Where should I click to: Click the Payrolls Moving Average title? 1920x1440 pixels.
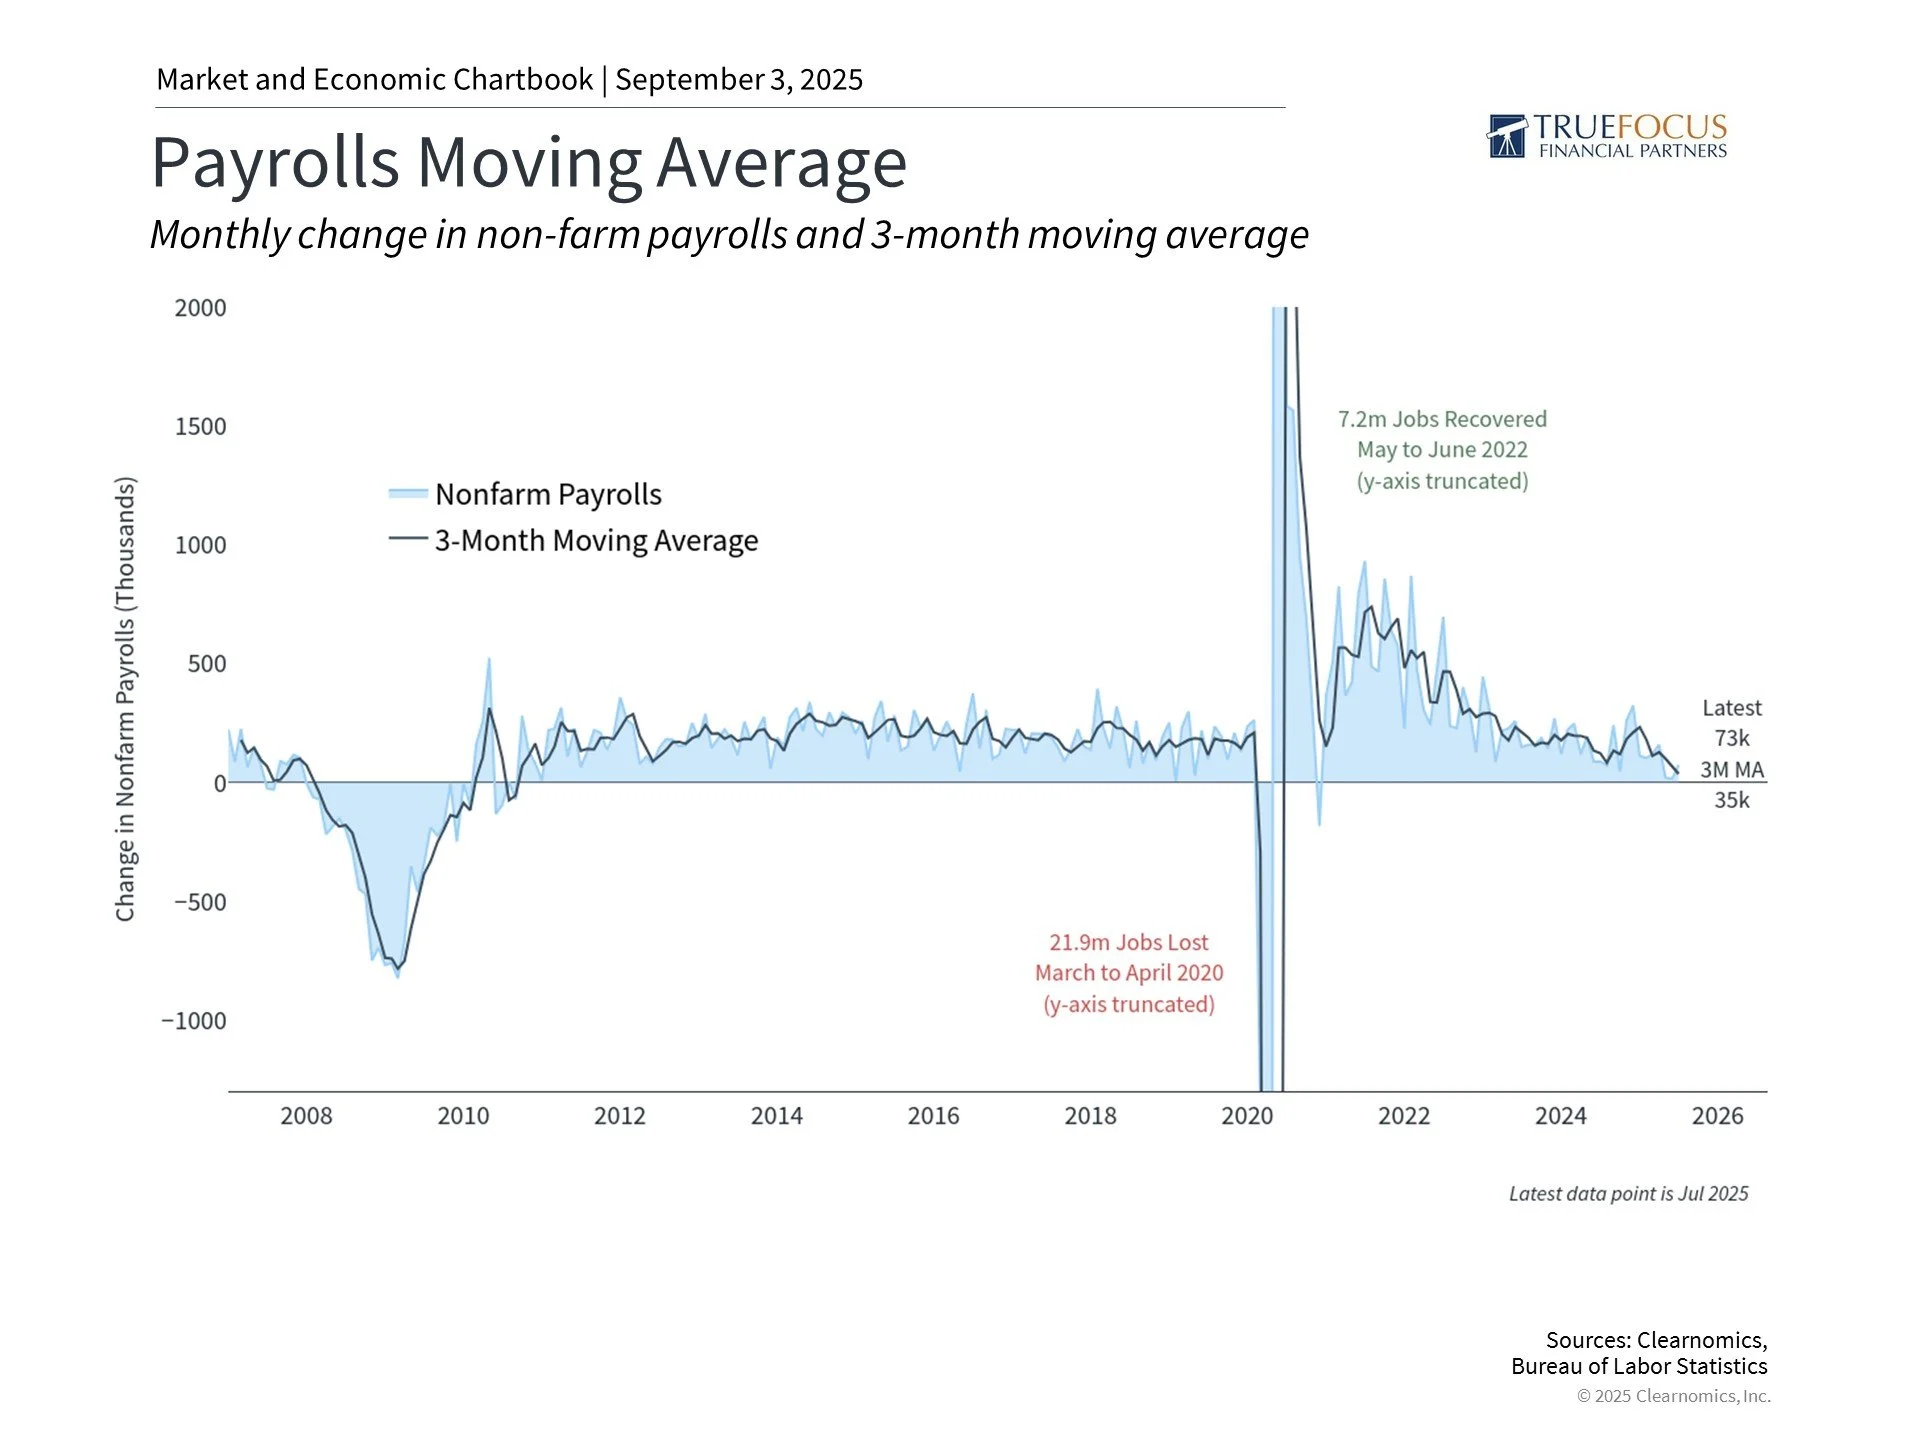point(529,163)
